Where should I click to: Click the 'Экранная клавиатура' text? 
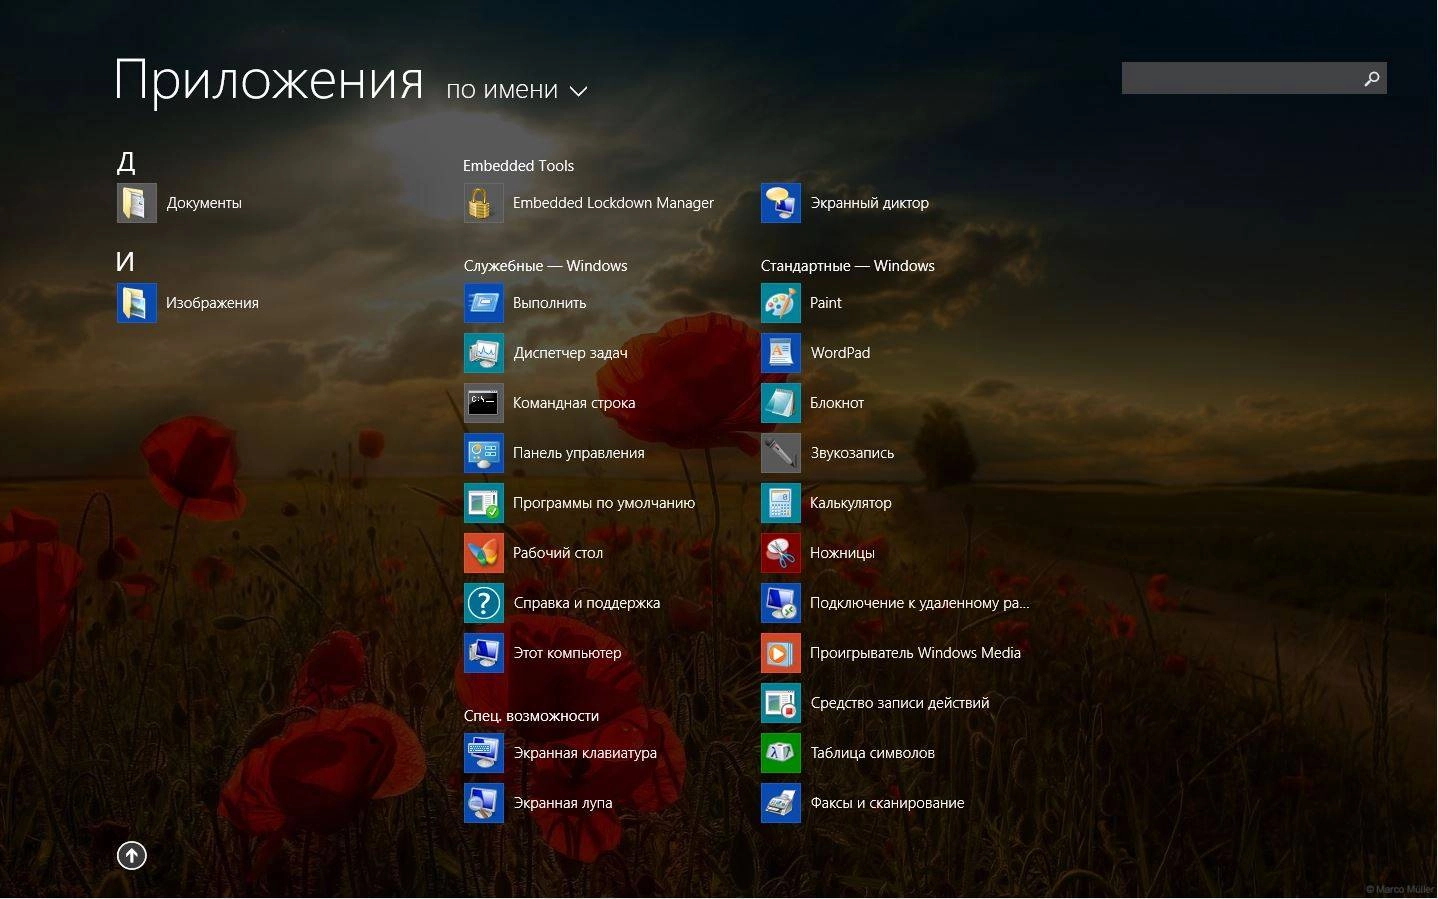(x=585, y=753)
